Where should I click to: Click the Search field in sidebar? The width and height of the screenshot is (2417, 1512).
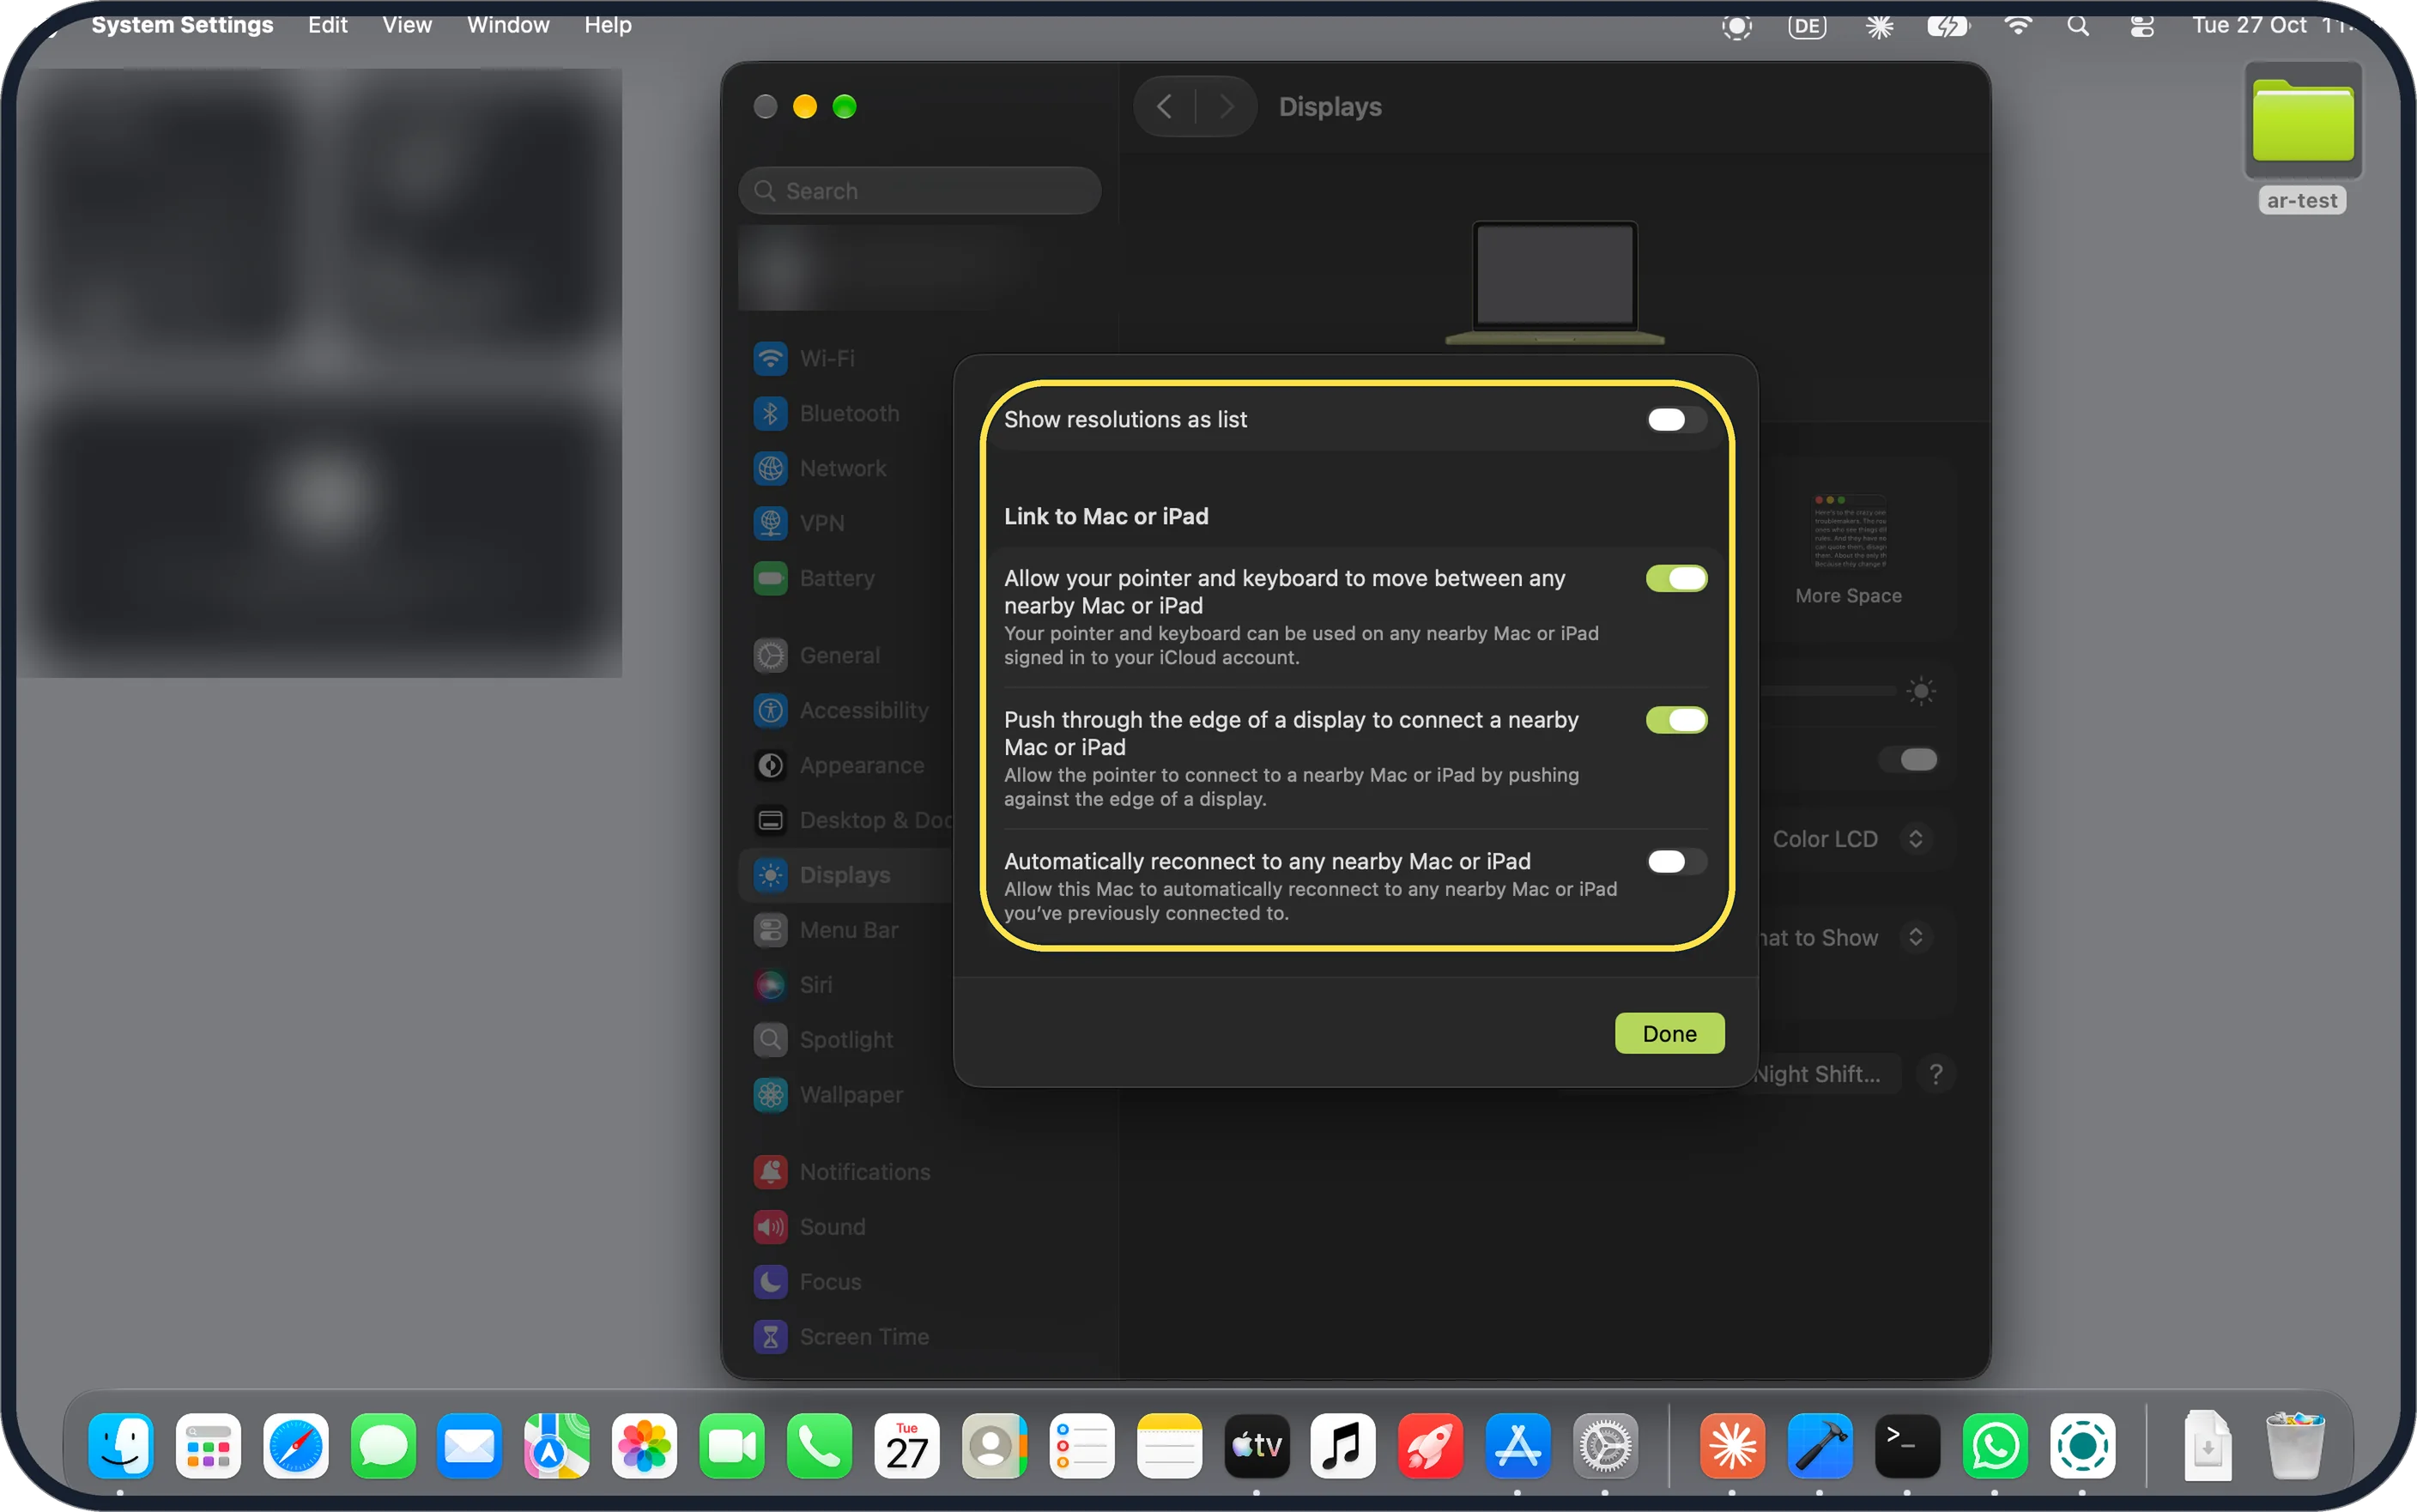(919, 190)
